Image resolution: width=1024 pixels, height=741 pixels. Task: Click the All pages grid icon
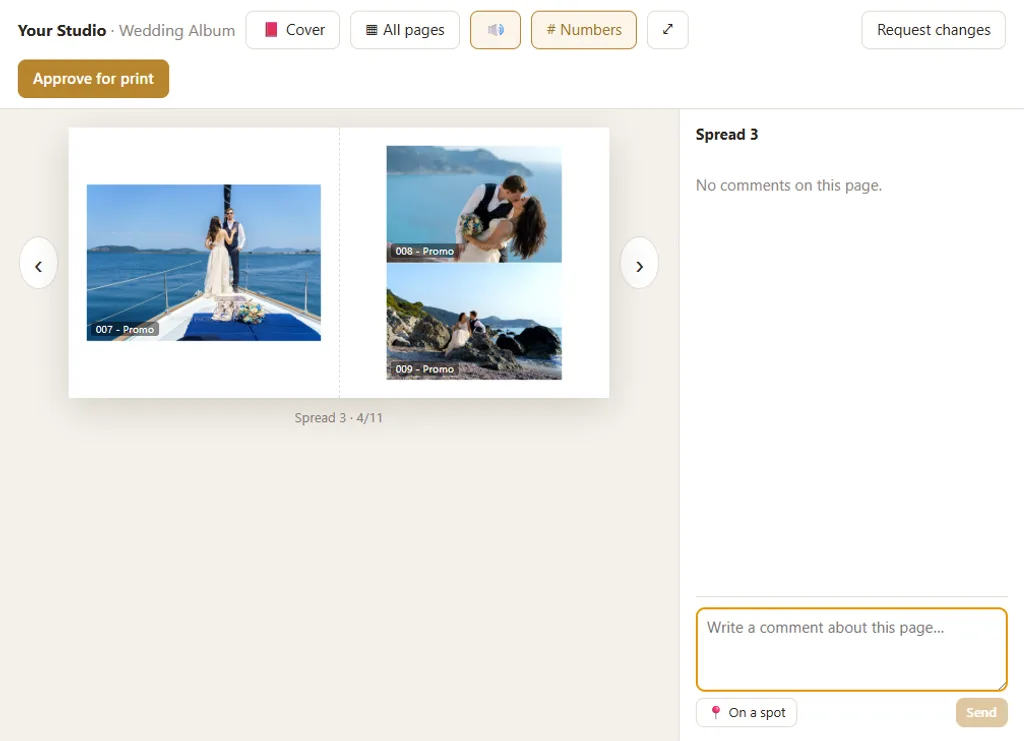[x=372, y=30]
